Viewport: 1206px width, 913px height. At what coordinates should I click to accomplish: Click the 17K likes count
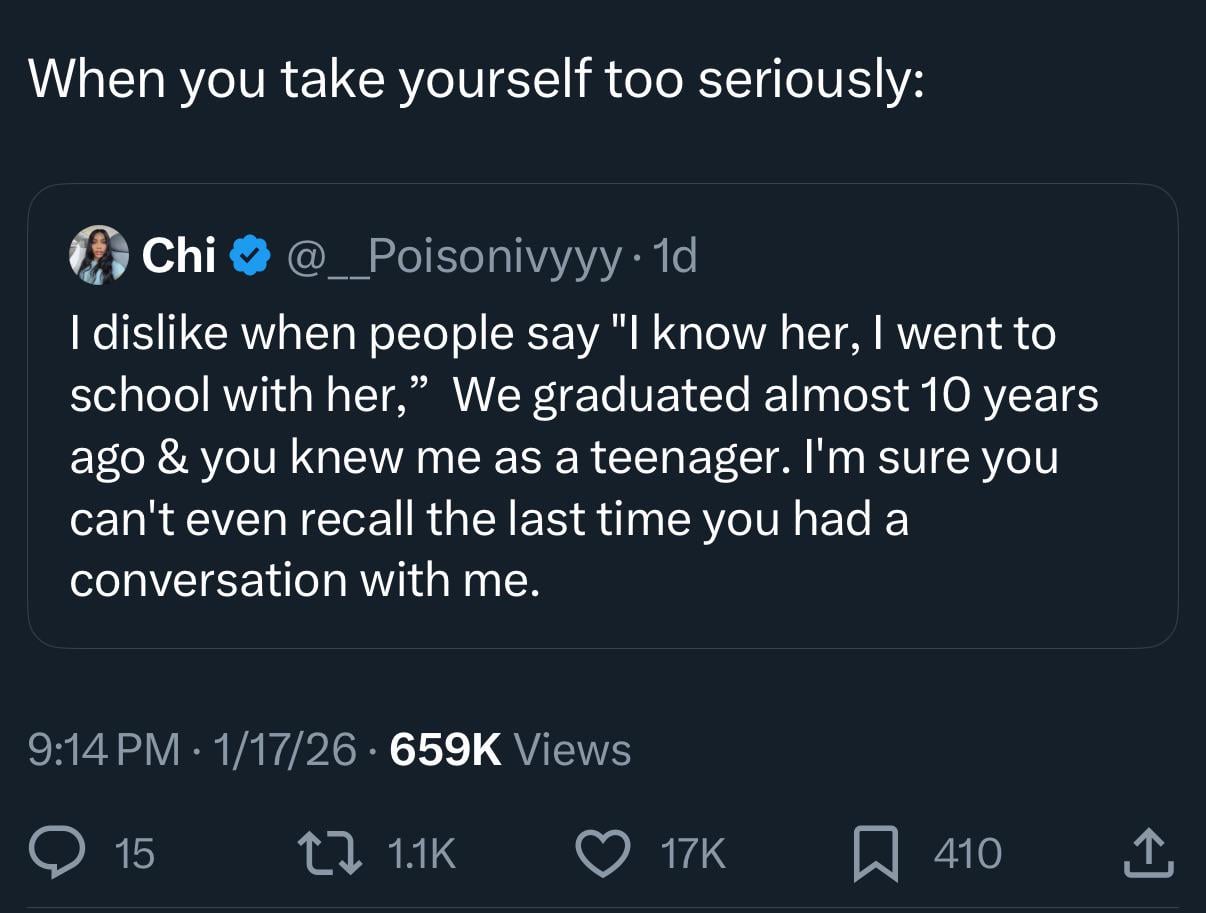(x=692, y=853)
